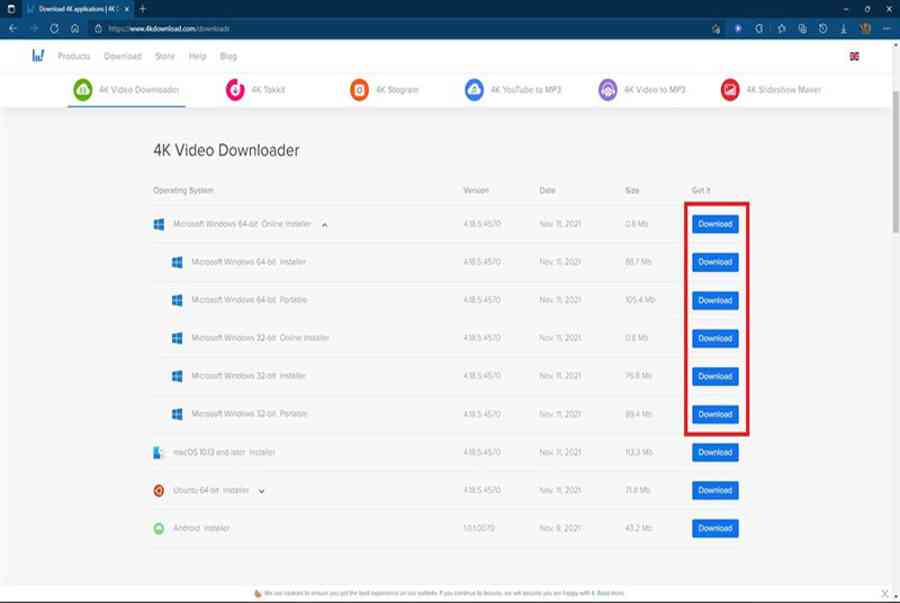Expand the Ubuntu 64-bit Installer options
Screen dimensions: 900x603
click(x=262, y=491)
